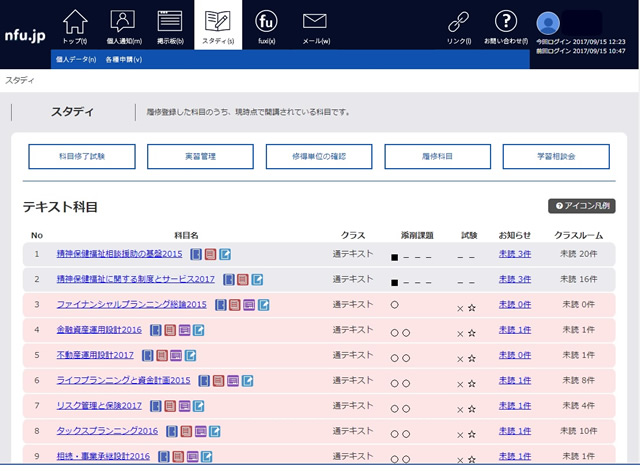This screenshot has height=471, width=640.
Task: Open course 精神保健福祉に関する制度とサービス2017 link
Action: (136, 279)
